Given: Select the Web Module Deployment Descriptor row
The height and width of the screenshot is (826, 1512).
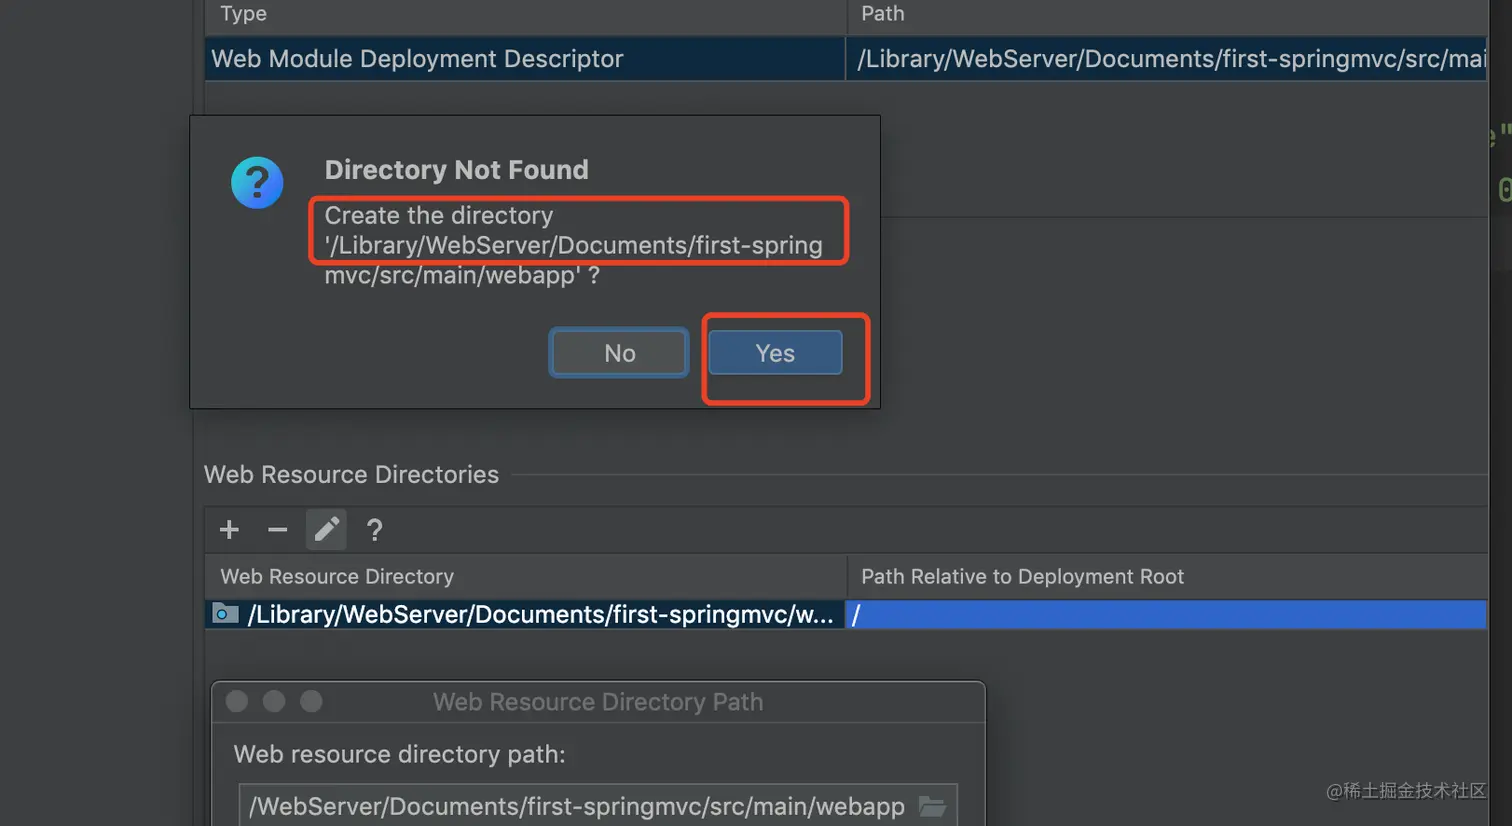Looking at the screenshot, I should pos(525,59).
